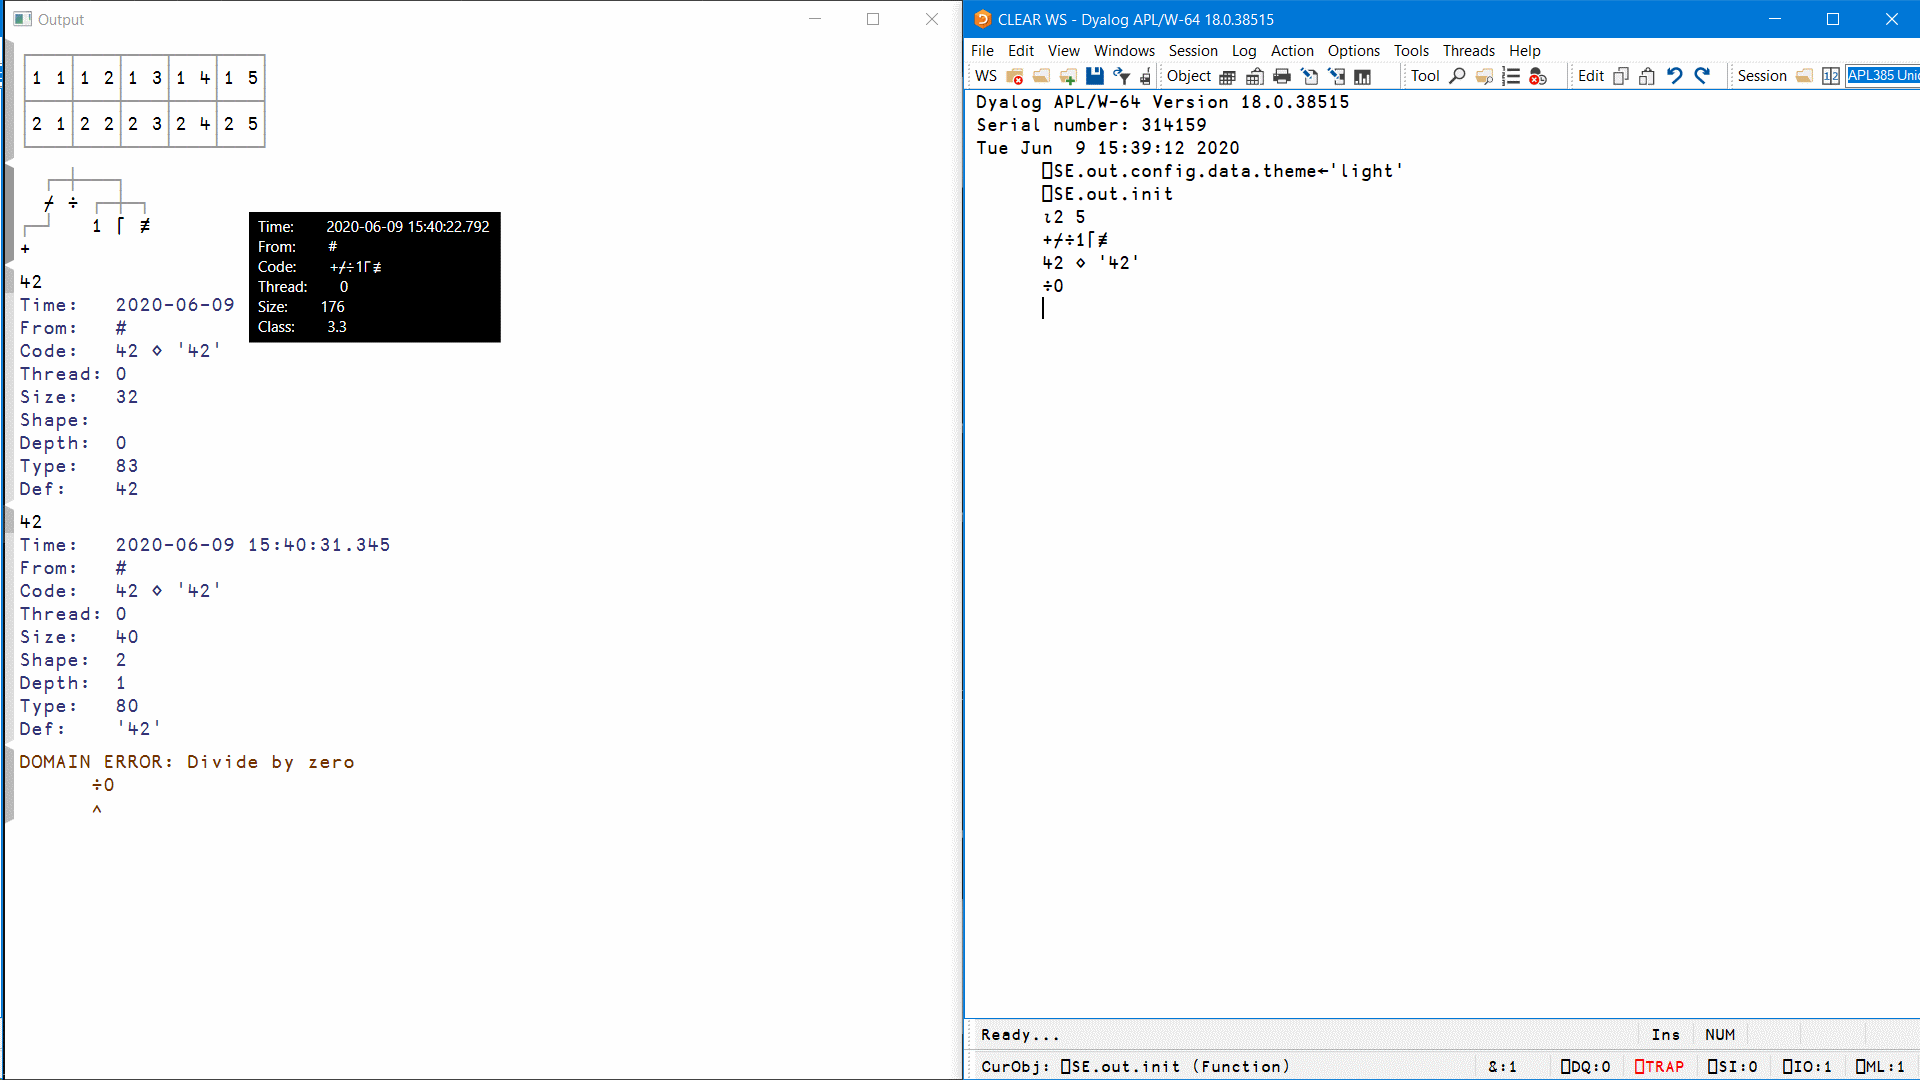
Task: Click the Load workspace folder icon
Action: 1041,76
